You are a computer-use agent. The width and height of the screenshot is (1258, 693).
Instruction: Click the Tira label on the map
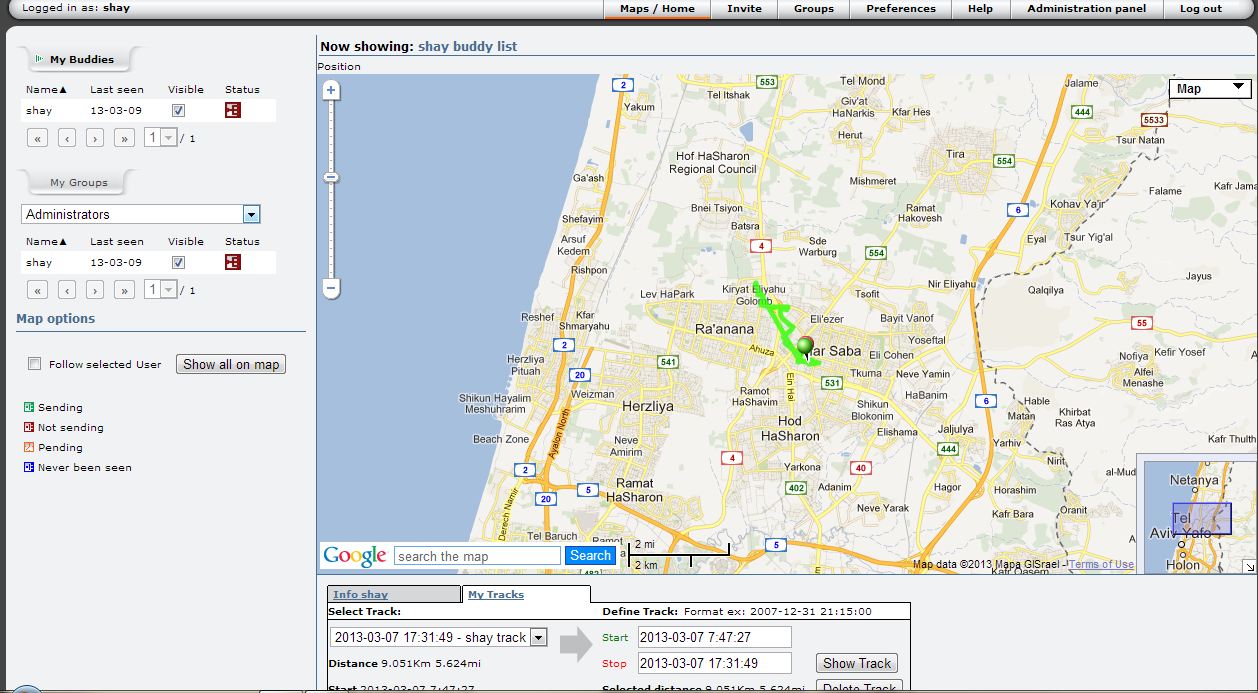956,154
